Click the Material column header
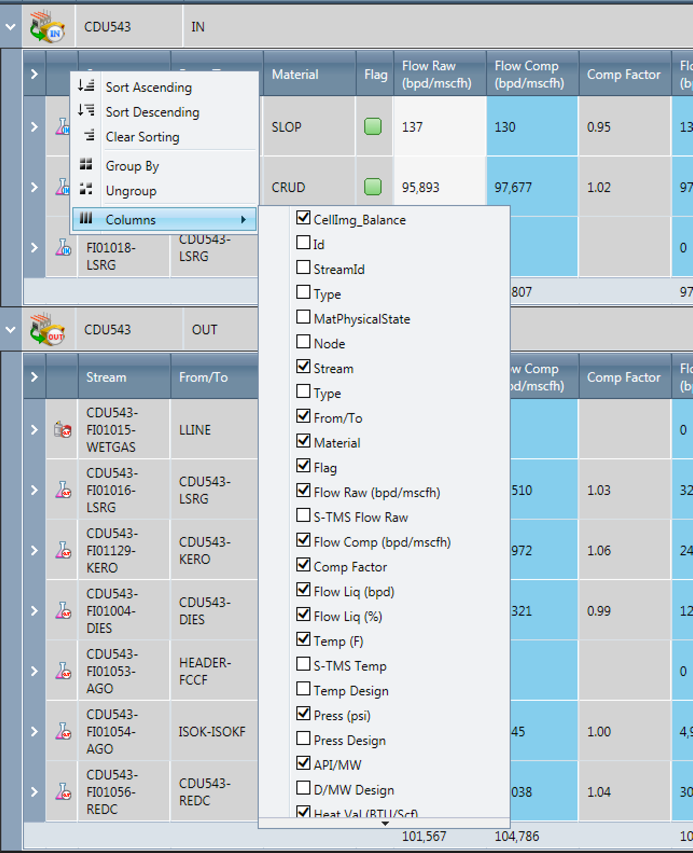 295,74
